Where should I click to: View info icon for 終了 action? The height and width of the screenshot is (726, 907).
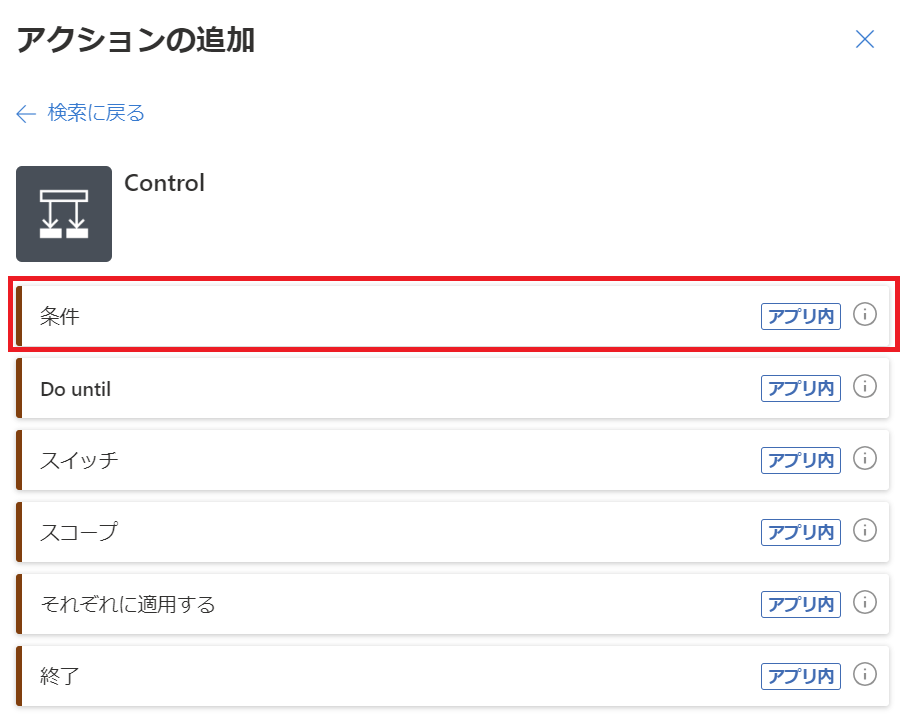pyautogui.click(x=865, y=675)
